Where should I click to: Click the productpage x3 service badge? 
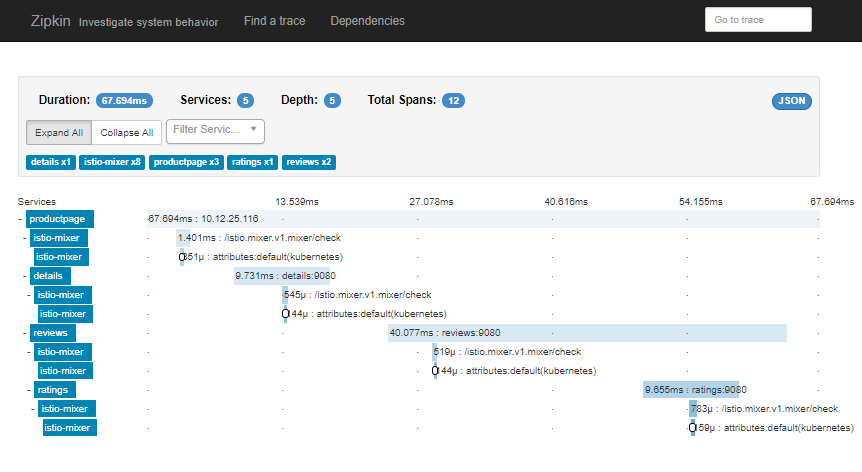(x=187, y=162)
